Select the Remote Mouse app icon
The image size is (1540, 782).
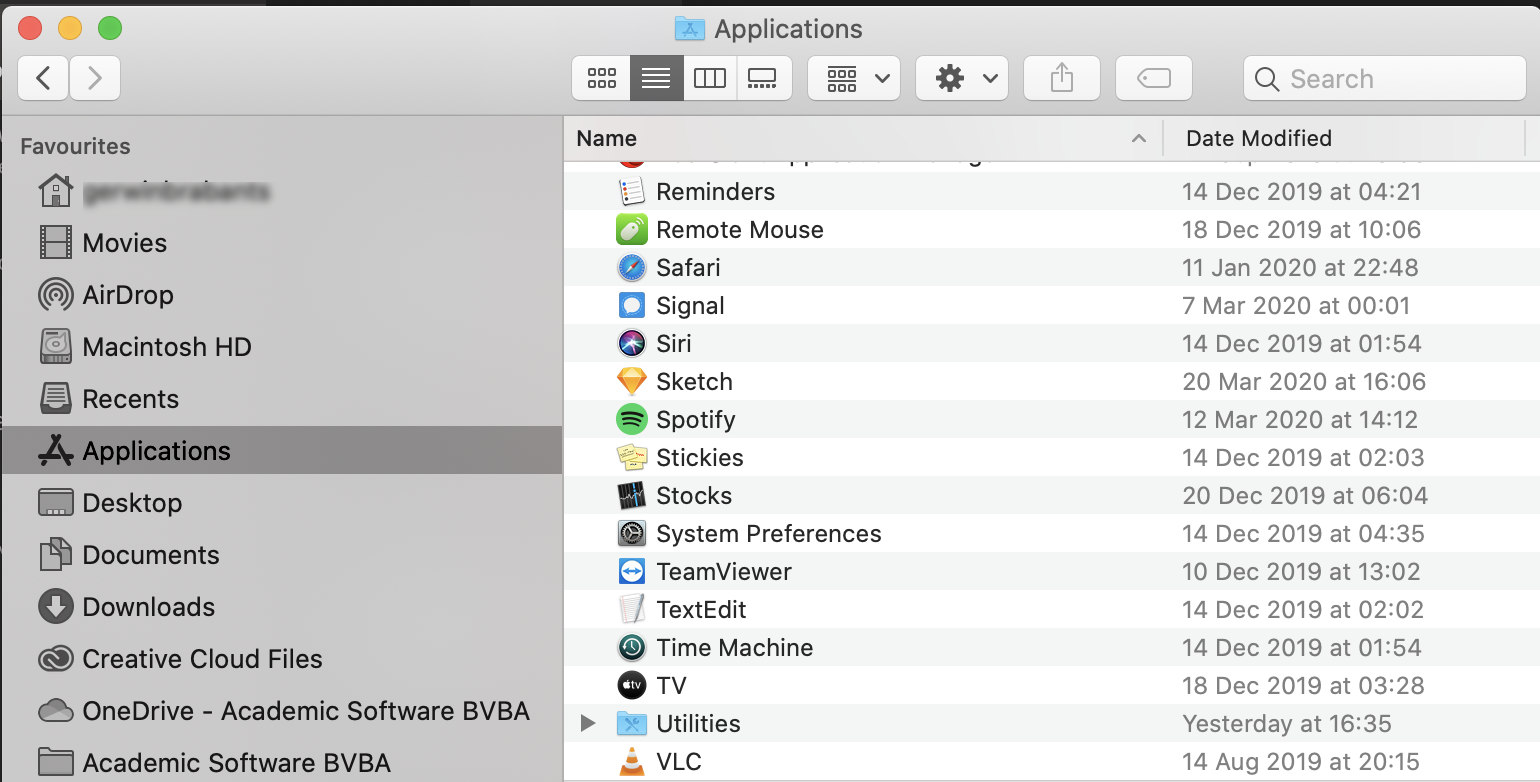631,229
